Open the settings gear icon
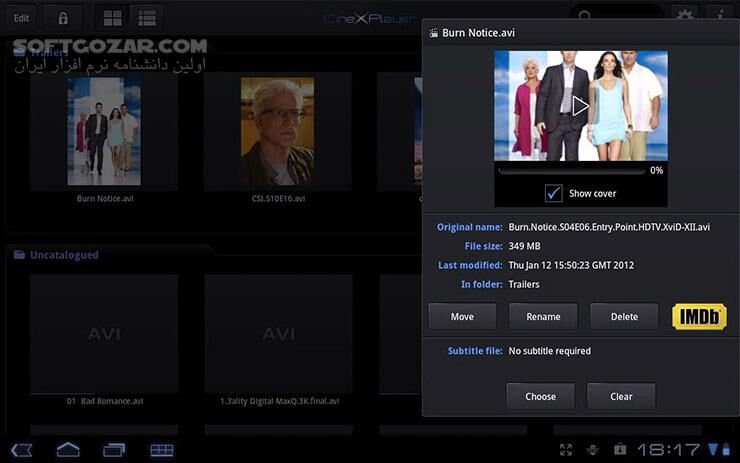The width and height of the screenshot is (740, 463). [x=684, y=15]
